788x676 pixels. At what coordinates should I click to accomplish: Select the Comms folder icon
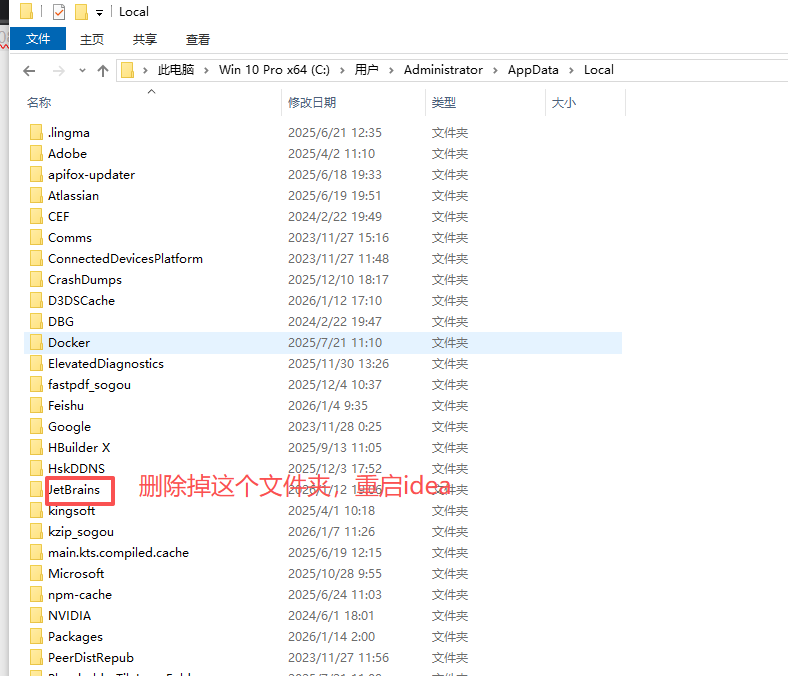36,238
